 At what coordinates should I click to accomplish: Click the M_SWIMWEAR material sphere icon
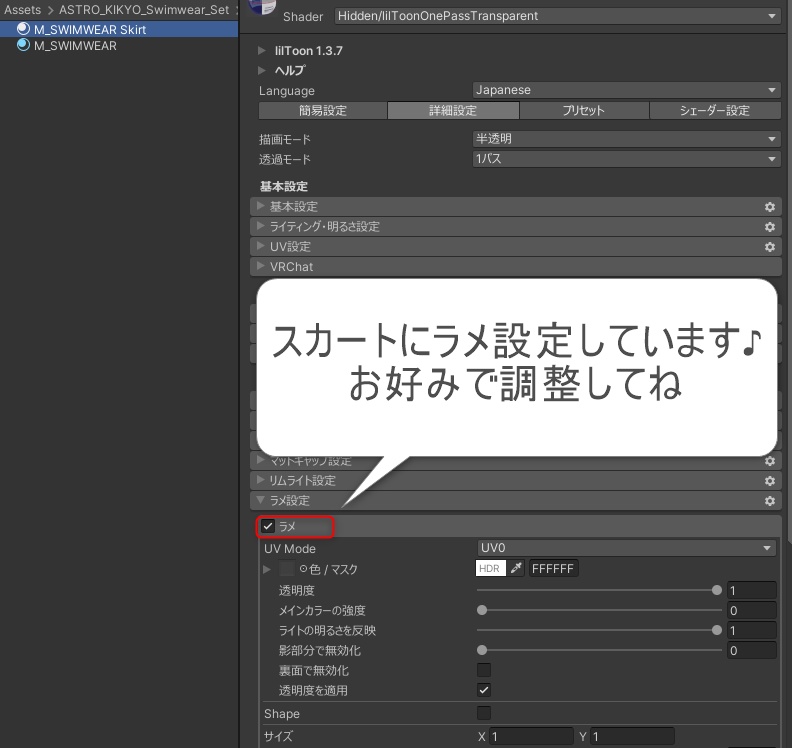23,45
